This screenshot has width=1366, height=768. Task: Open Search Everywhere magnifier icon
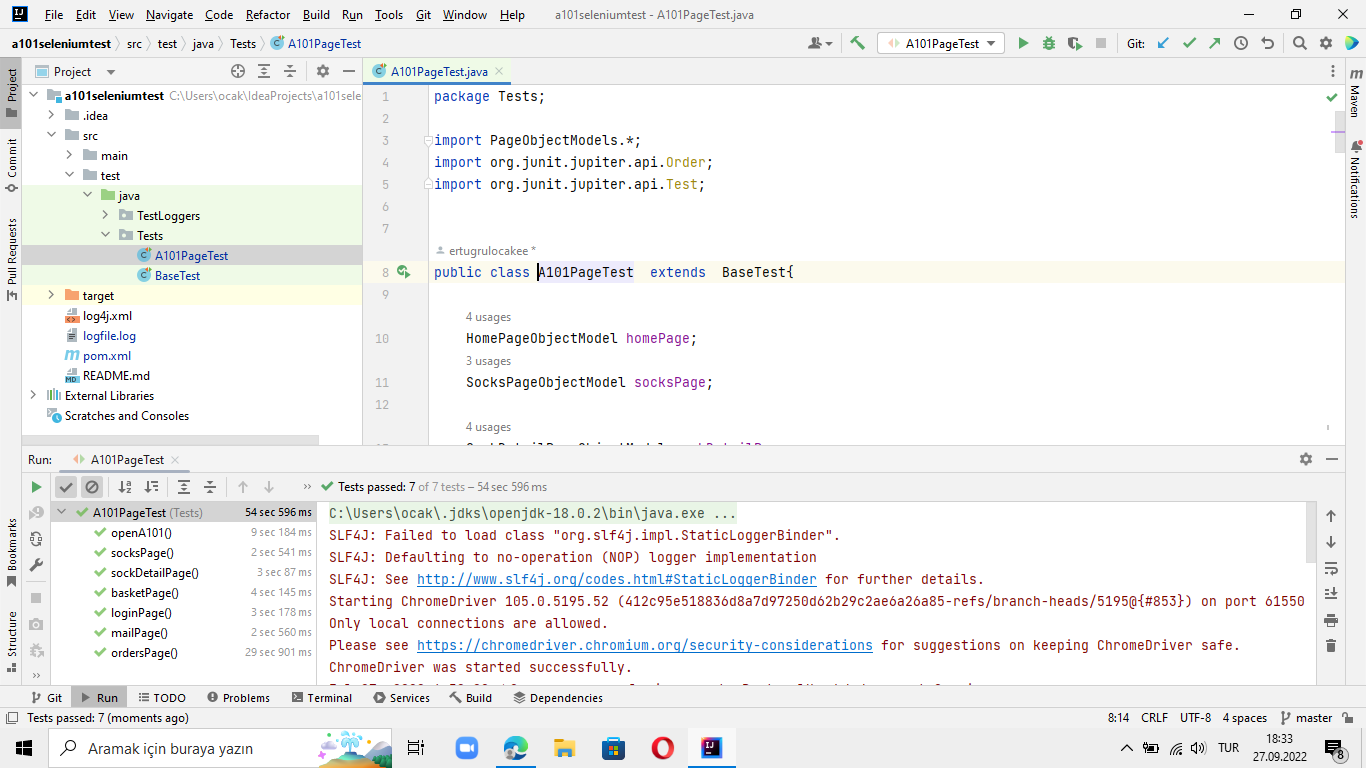pyautogui.click(x=1299, y=43)
